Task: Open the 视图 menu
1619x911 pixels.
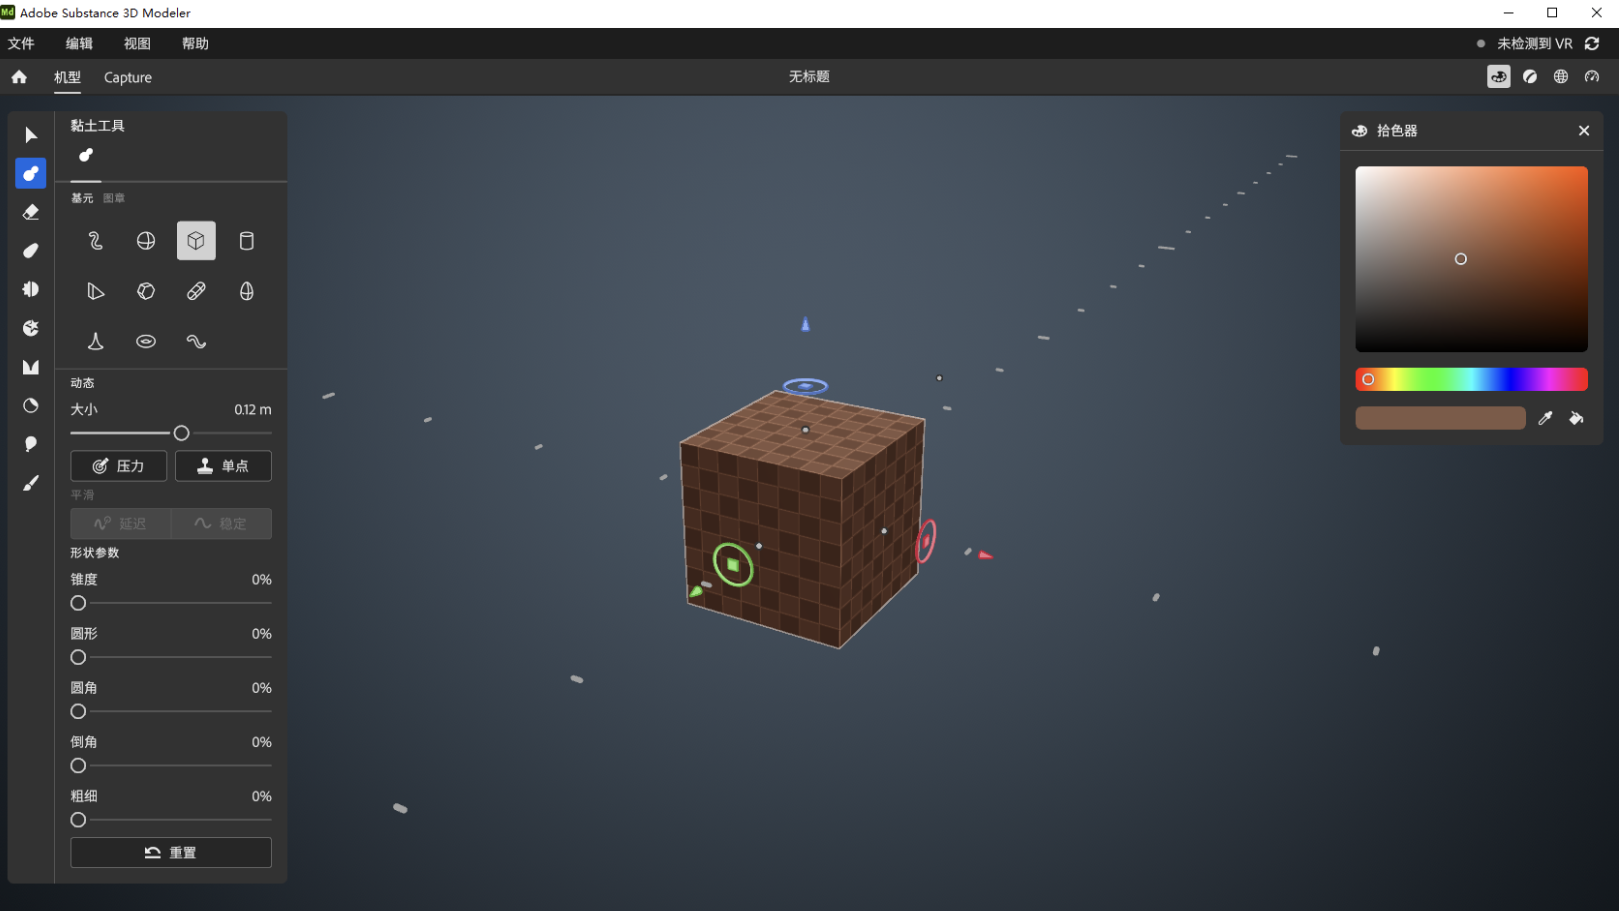Action: click(x=137, y=44)
